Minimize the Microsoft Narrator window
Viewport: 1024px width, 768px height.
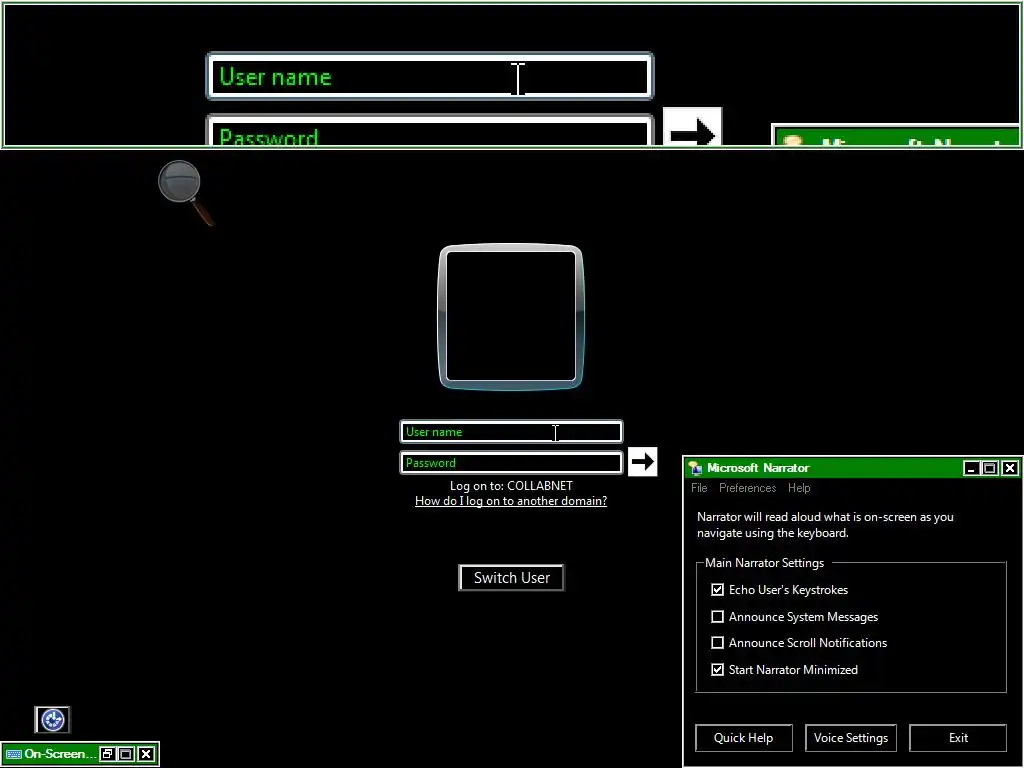(971, 468)
